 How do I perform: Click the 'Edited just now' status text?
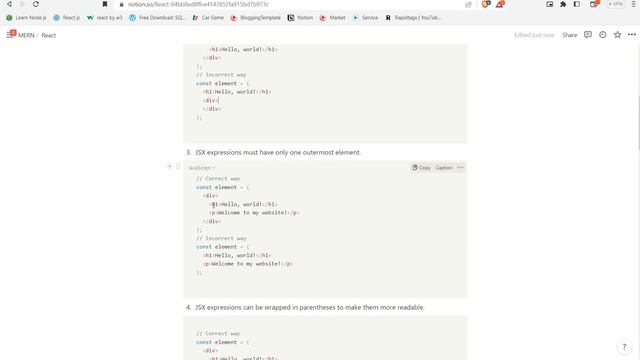click(534, 35)
